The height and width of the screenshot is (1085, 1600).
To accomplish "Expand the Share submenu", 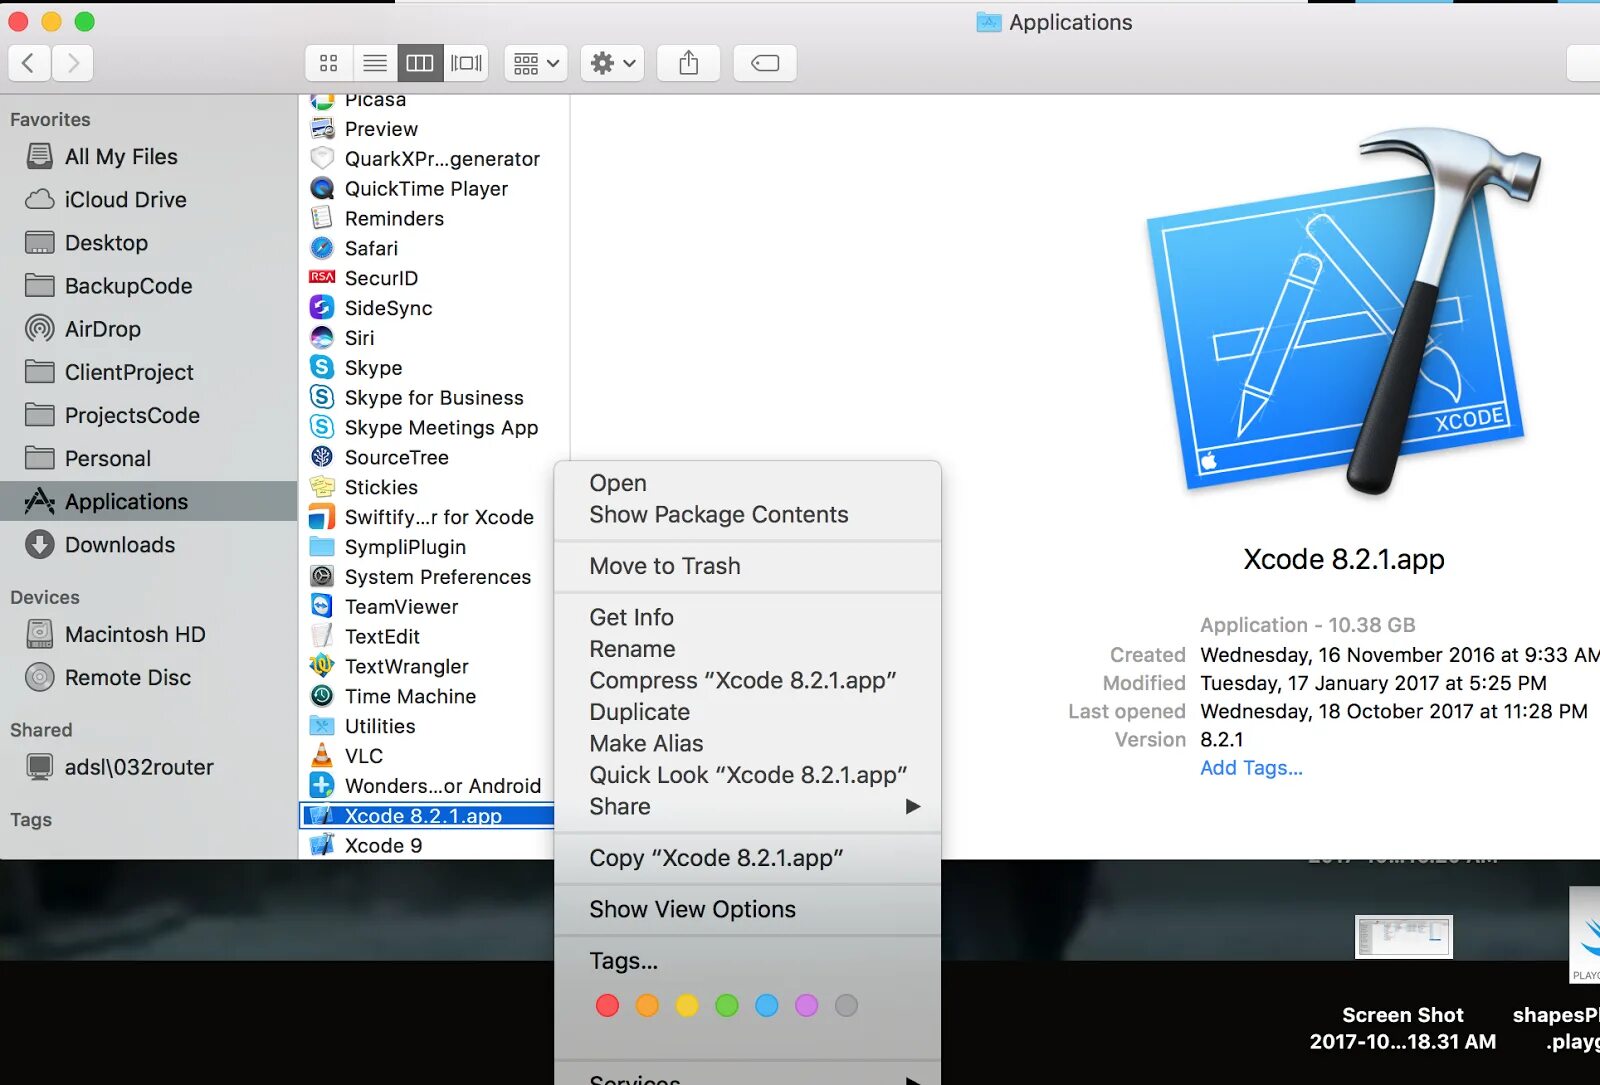I will 747,806.
